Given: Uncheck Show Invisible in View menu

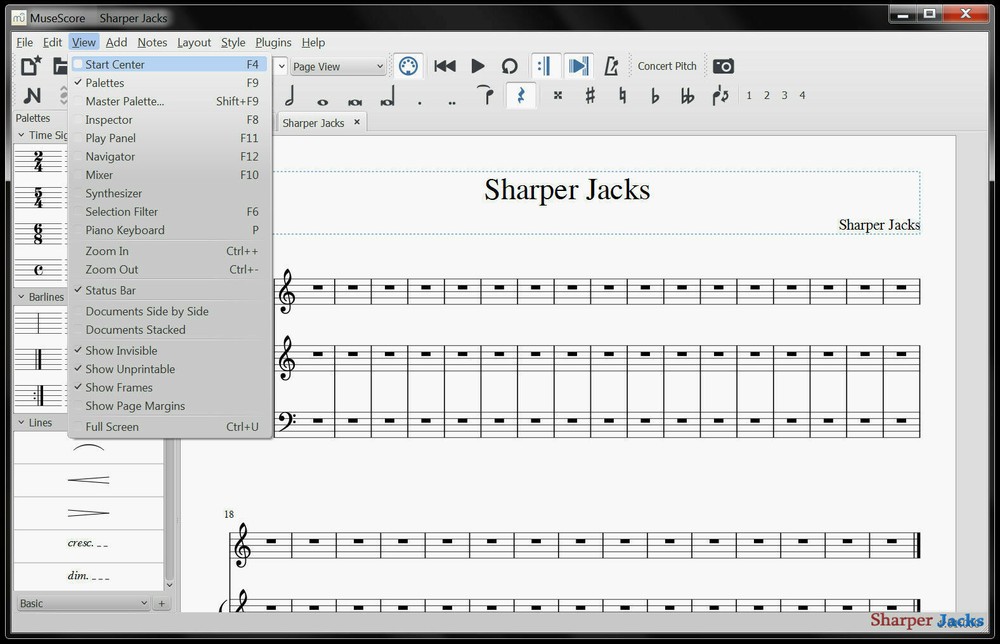Looking at the screenshot, I should (120, 350).
